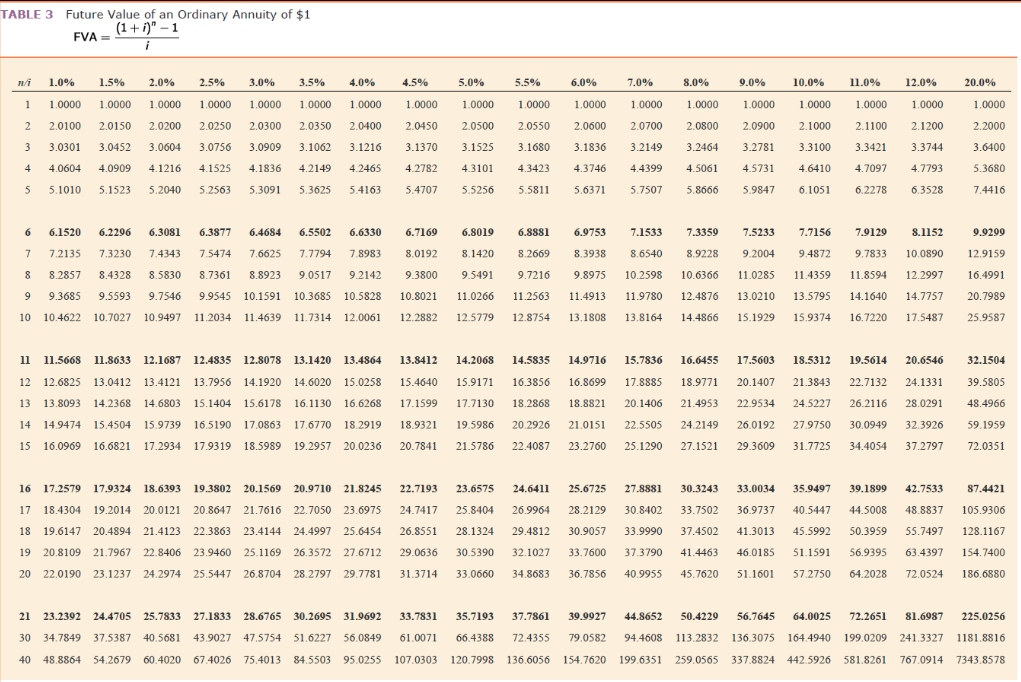
Task: Click the value 48.8864
Action: [x=63, y=660]
